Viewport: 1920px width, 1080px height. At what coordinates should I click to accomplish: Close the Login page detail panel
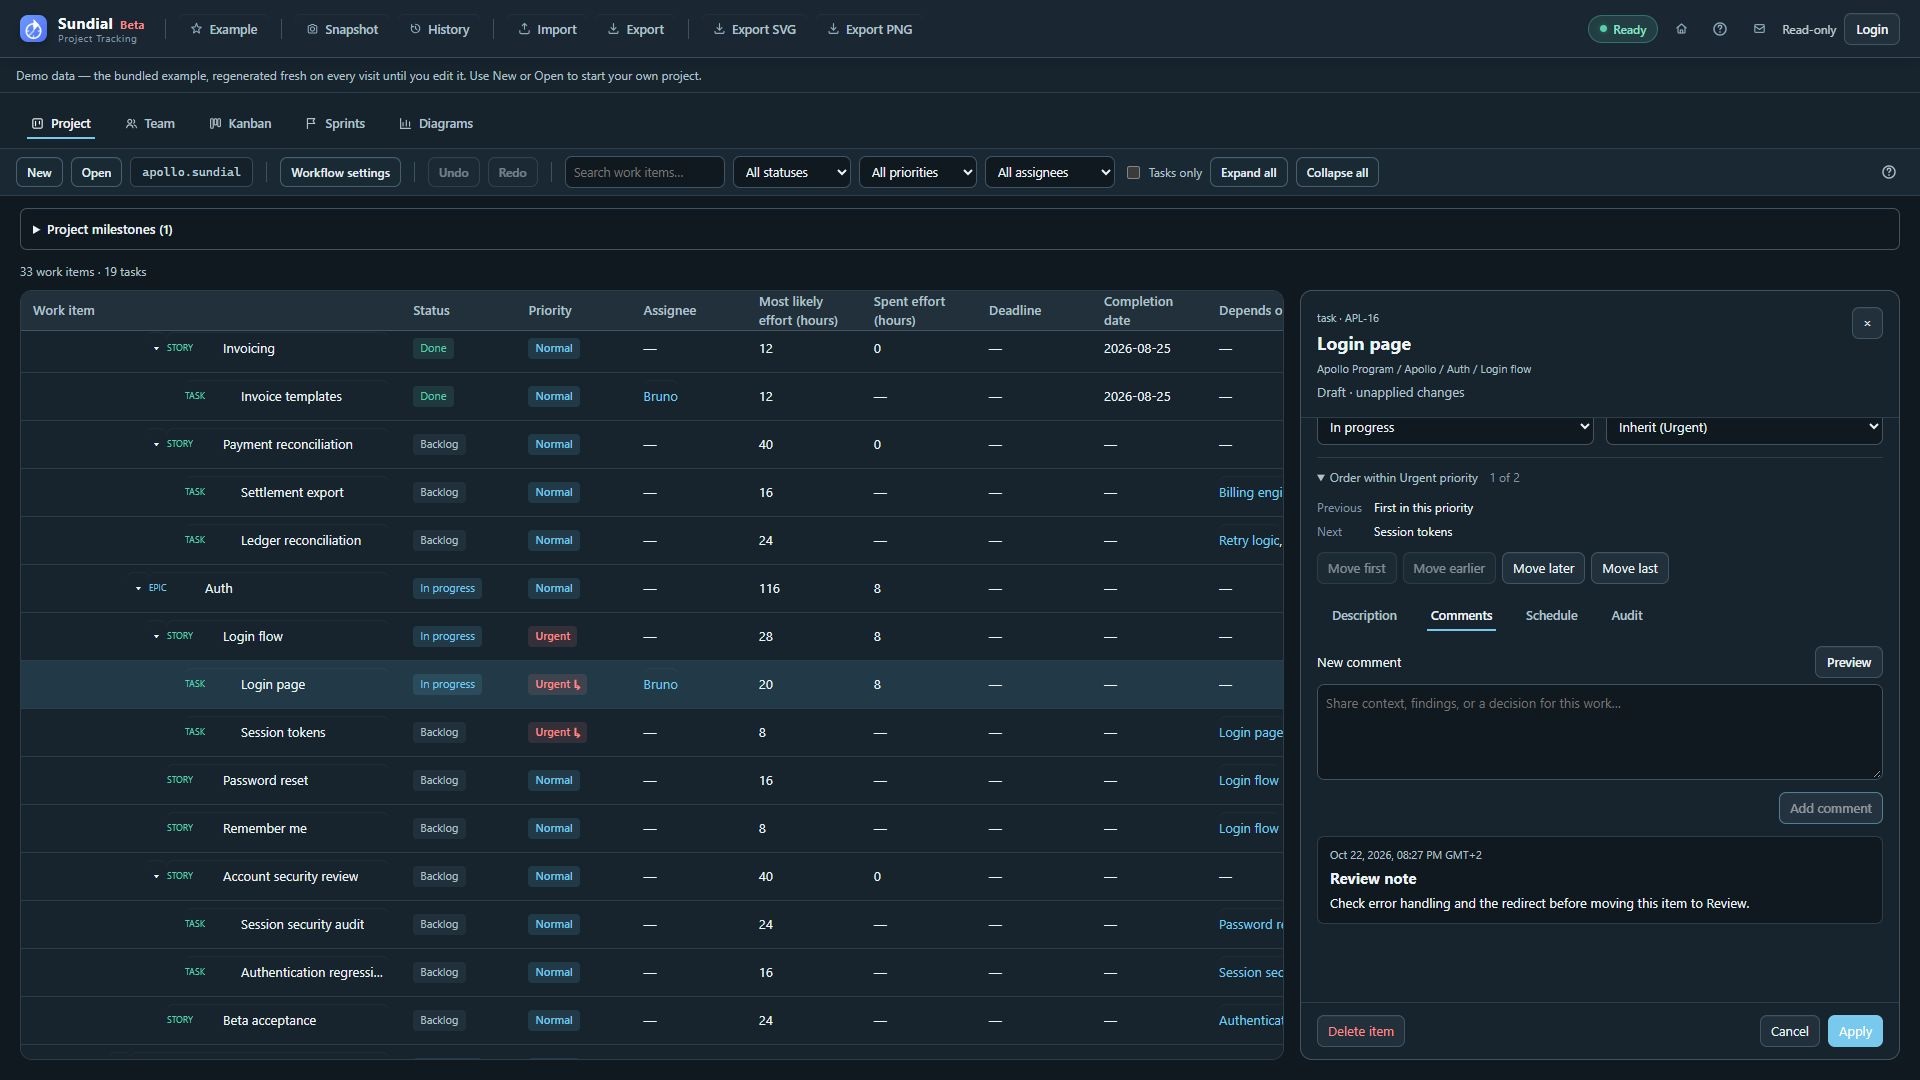click(1867, 323)
